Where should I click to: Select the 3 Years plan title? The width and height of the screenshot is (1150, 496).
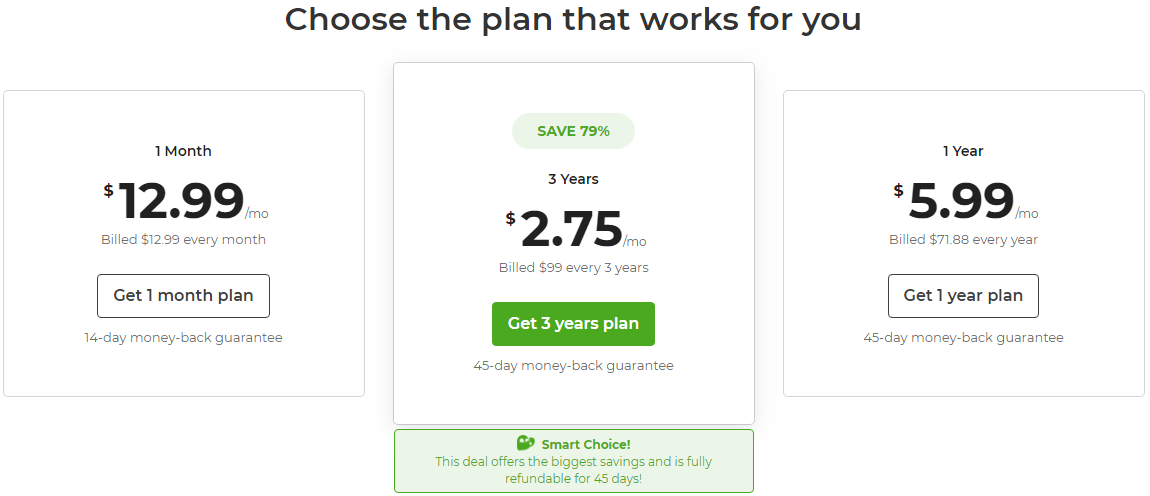coord(573,179)
